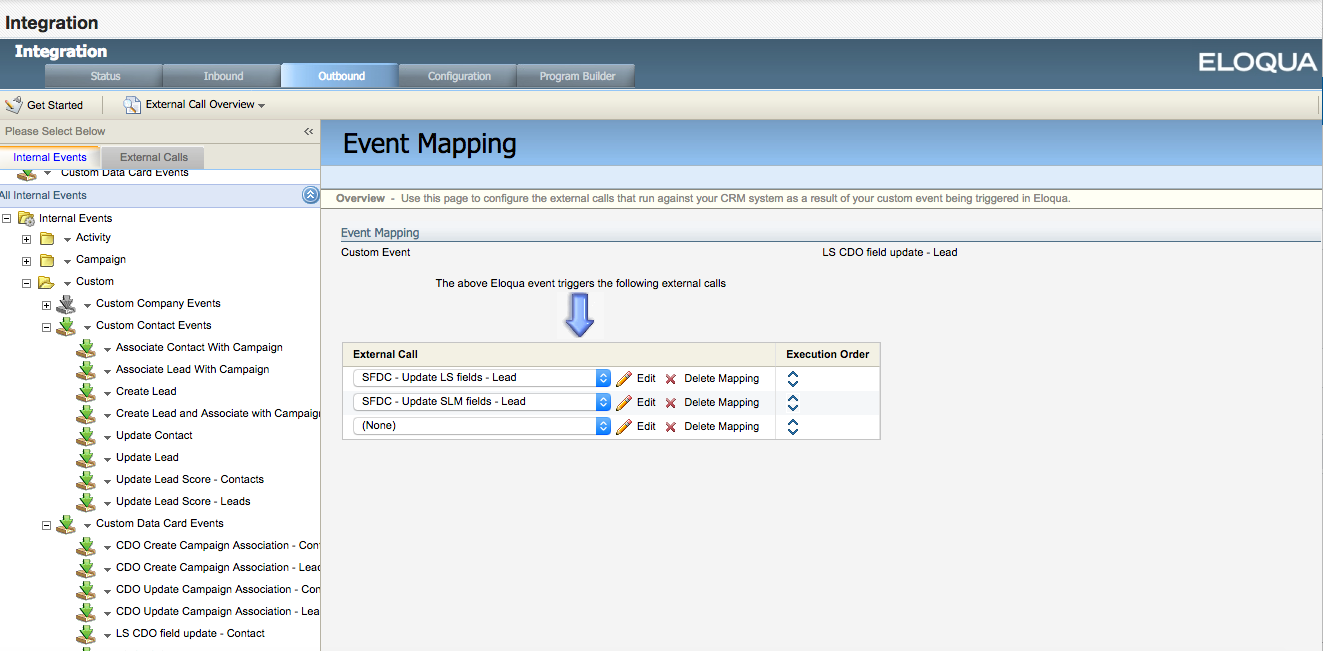Image resolution: width=1323 pixels, height=651 pixels.
Task: Click the grey Custom Company Events icon
Action: (66, 304)
